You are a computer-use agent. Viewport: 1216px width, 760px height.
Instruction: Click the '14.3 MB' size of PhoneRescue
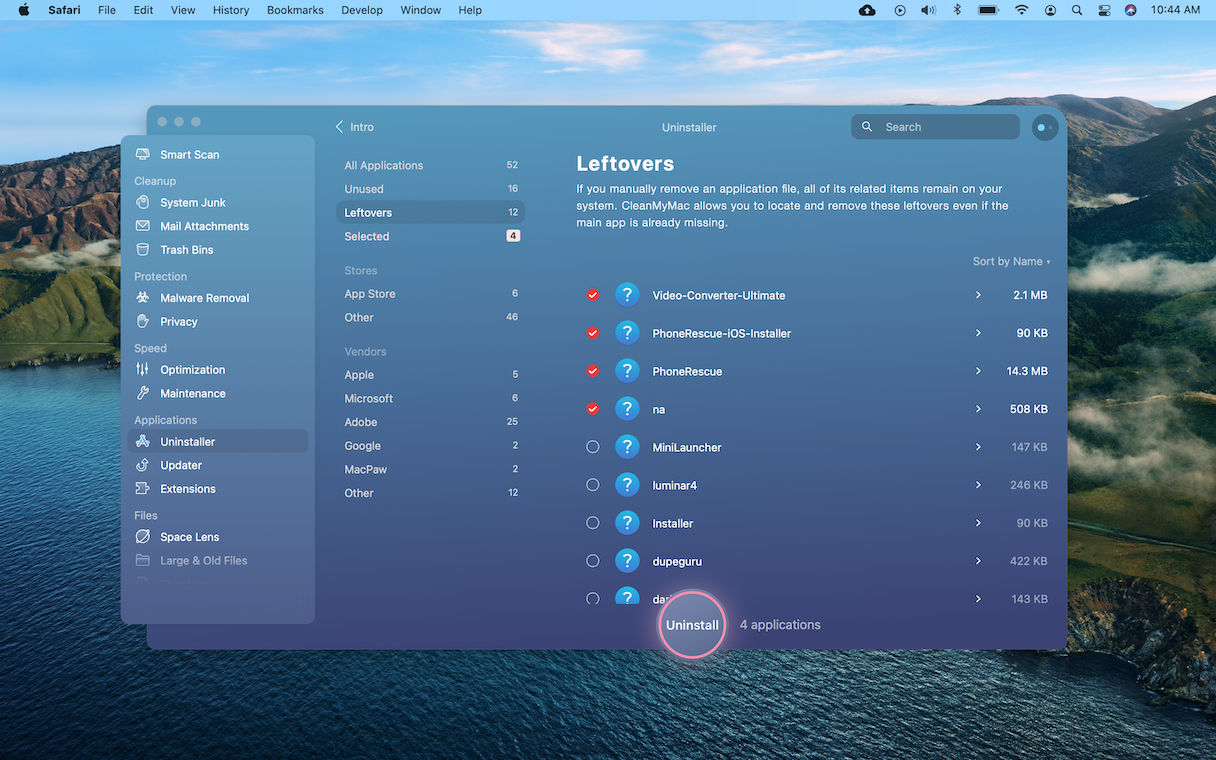tap(1027, 371)
